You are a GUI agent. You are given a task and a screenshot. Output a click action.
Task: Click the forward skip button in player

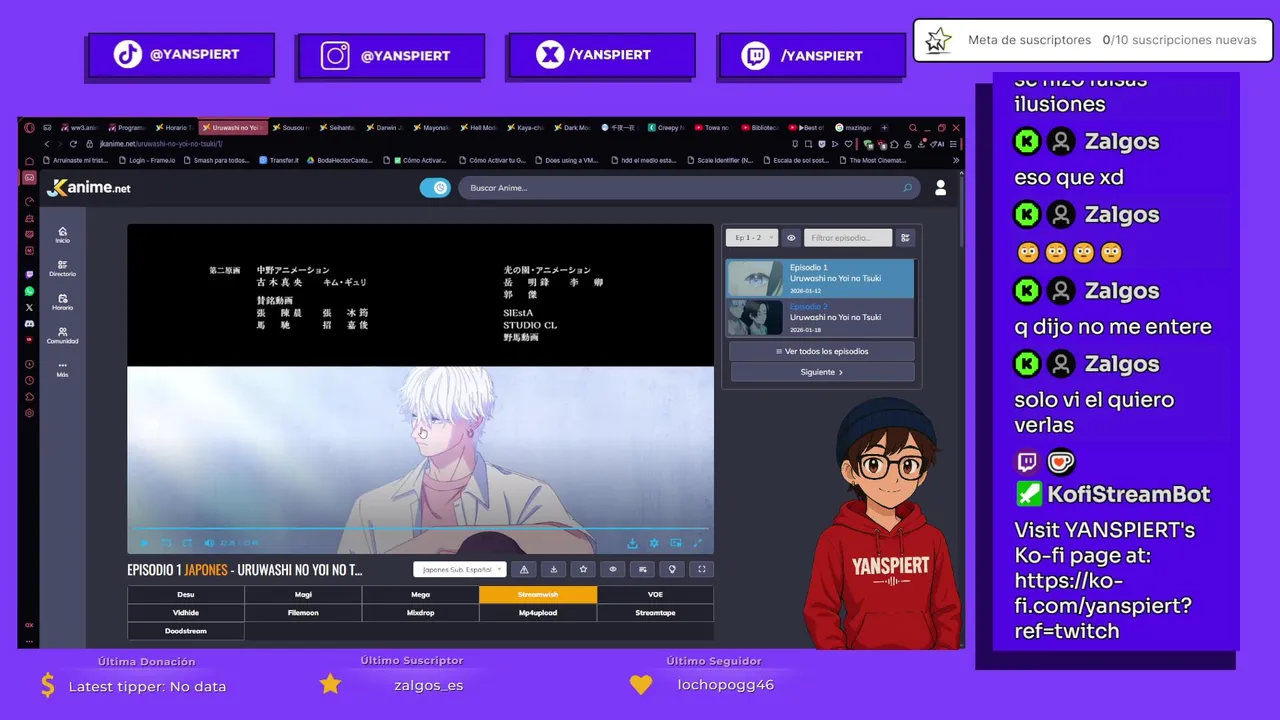tap(187, 543)
